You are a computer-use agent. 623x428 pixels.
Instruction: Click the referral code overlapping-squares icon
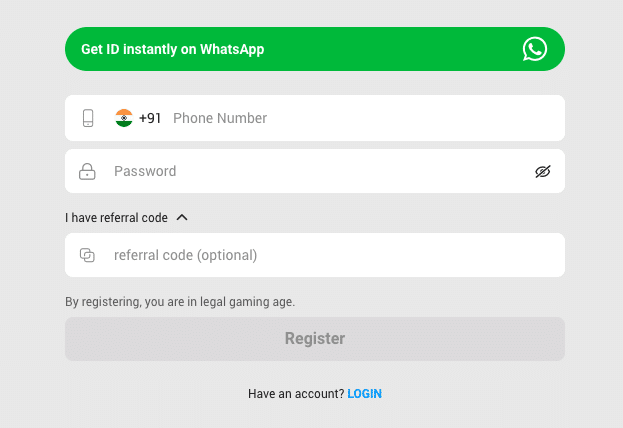(87, 255)
